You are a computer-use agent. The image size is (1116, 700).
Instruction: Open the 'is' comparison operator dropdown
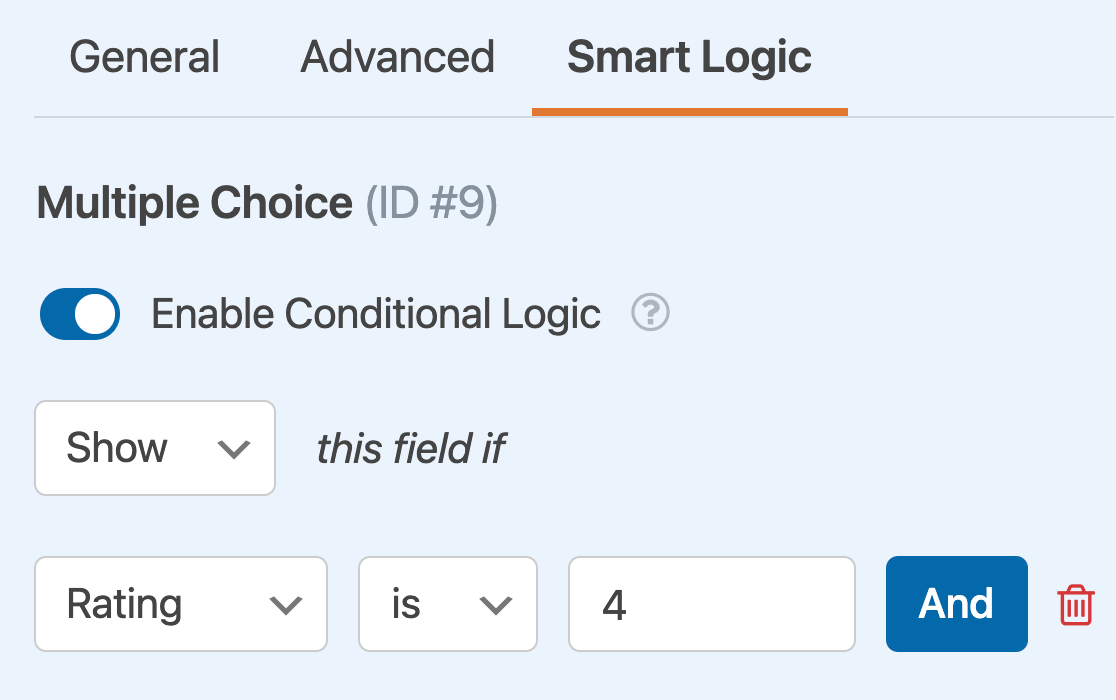(x=447, y=604)
